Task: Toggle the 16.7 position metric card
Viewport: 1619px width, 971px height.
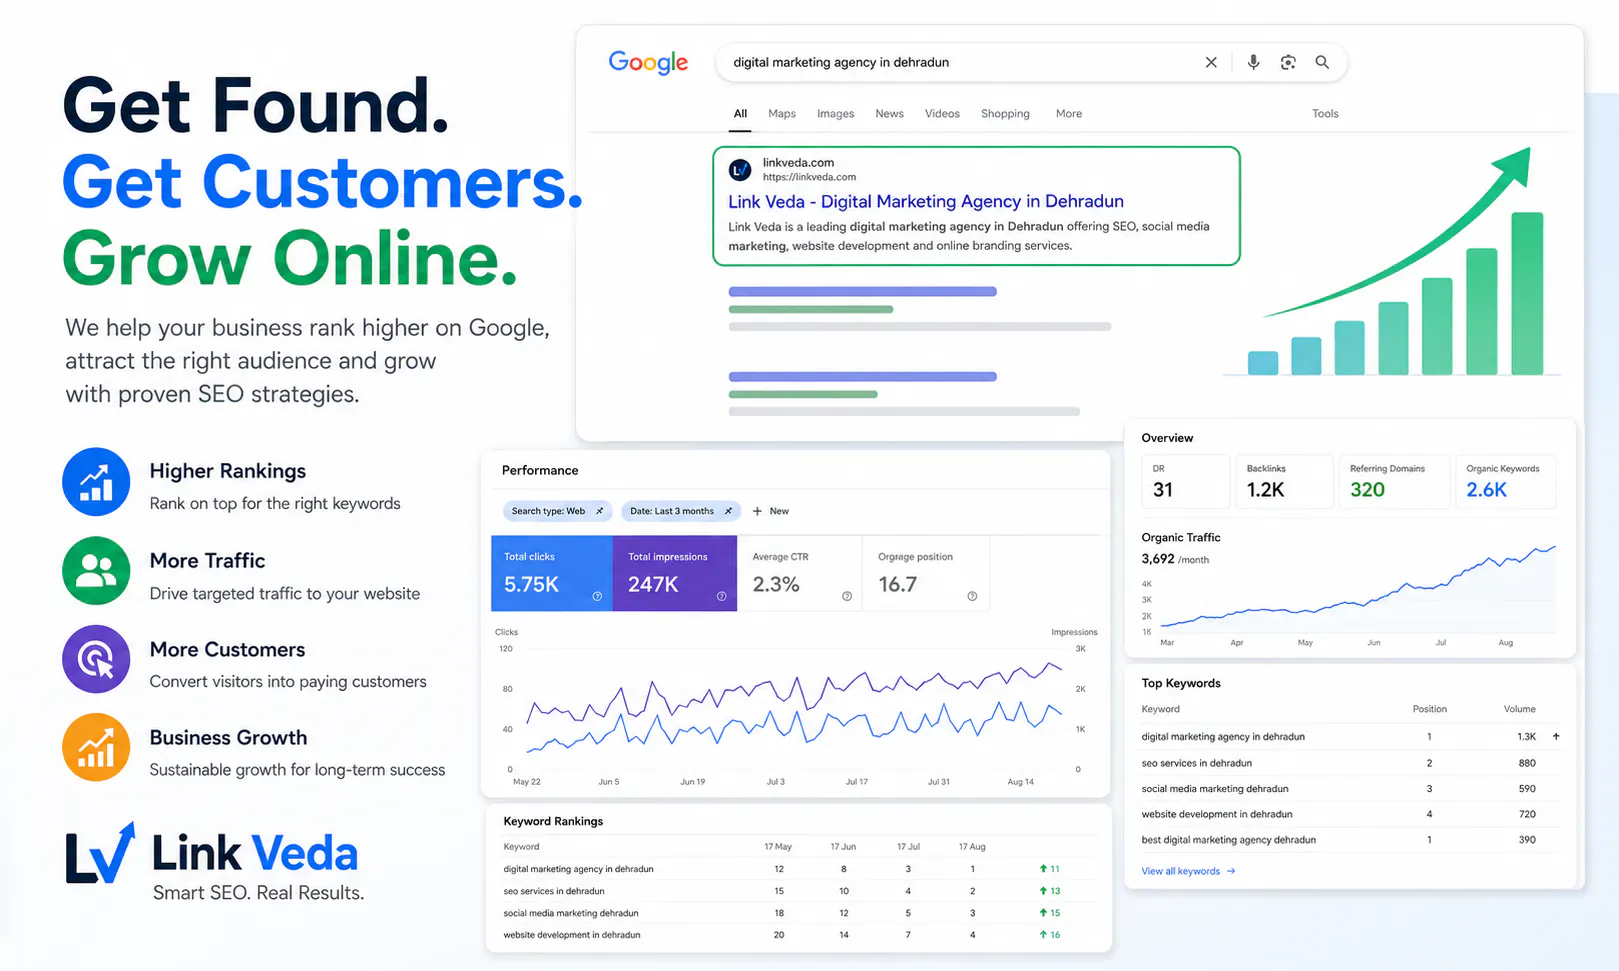Action: 925,573
